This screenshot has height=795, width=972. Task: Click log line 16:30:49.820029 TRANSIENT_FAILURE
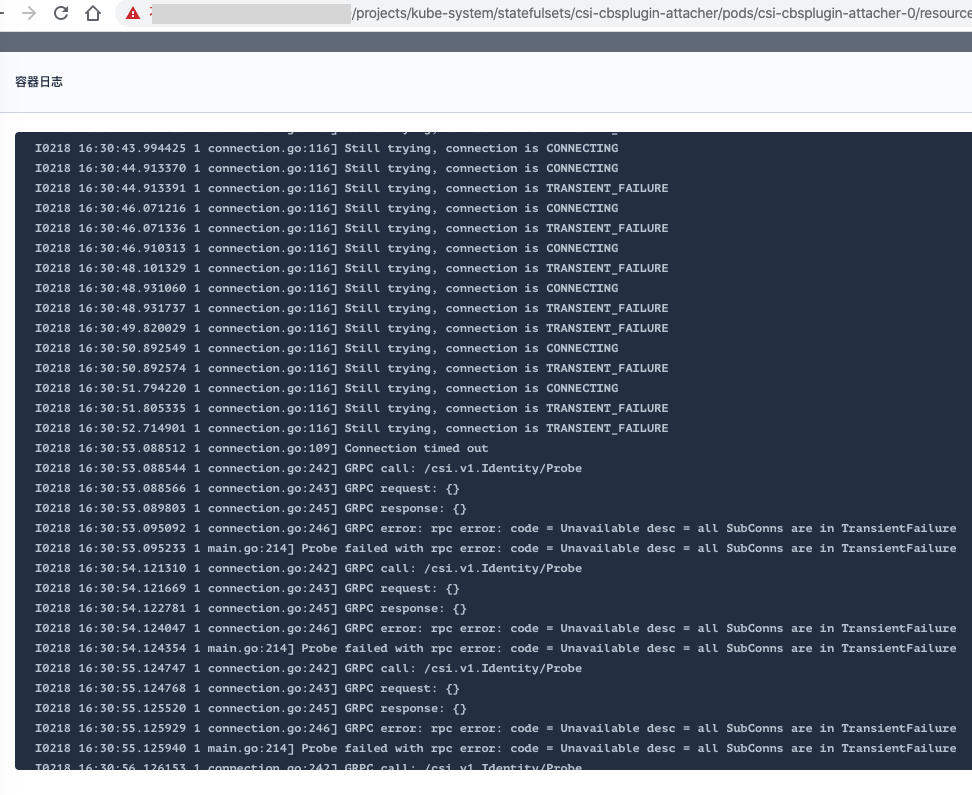tap(351, 328)
